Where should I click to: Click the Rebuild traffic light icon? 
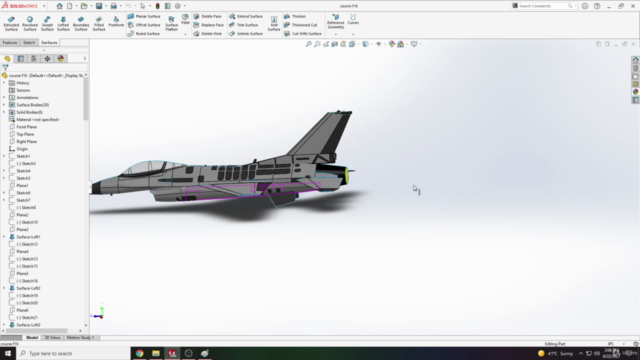pos(158,6)
